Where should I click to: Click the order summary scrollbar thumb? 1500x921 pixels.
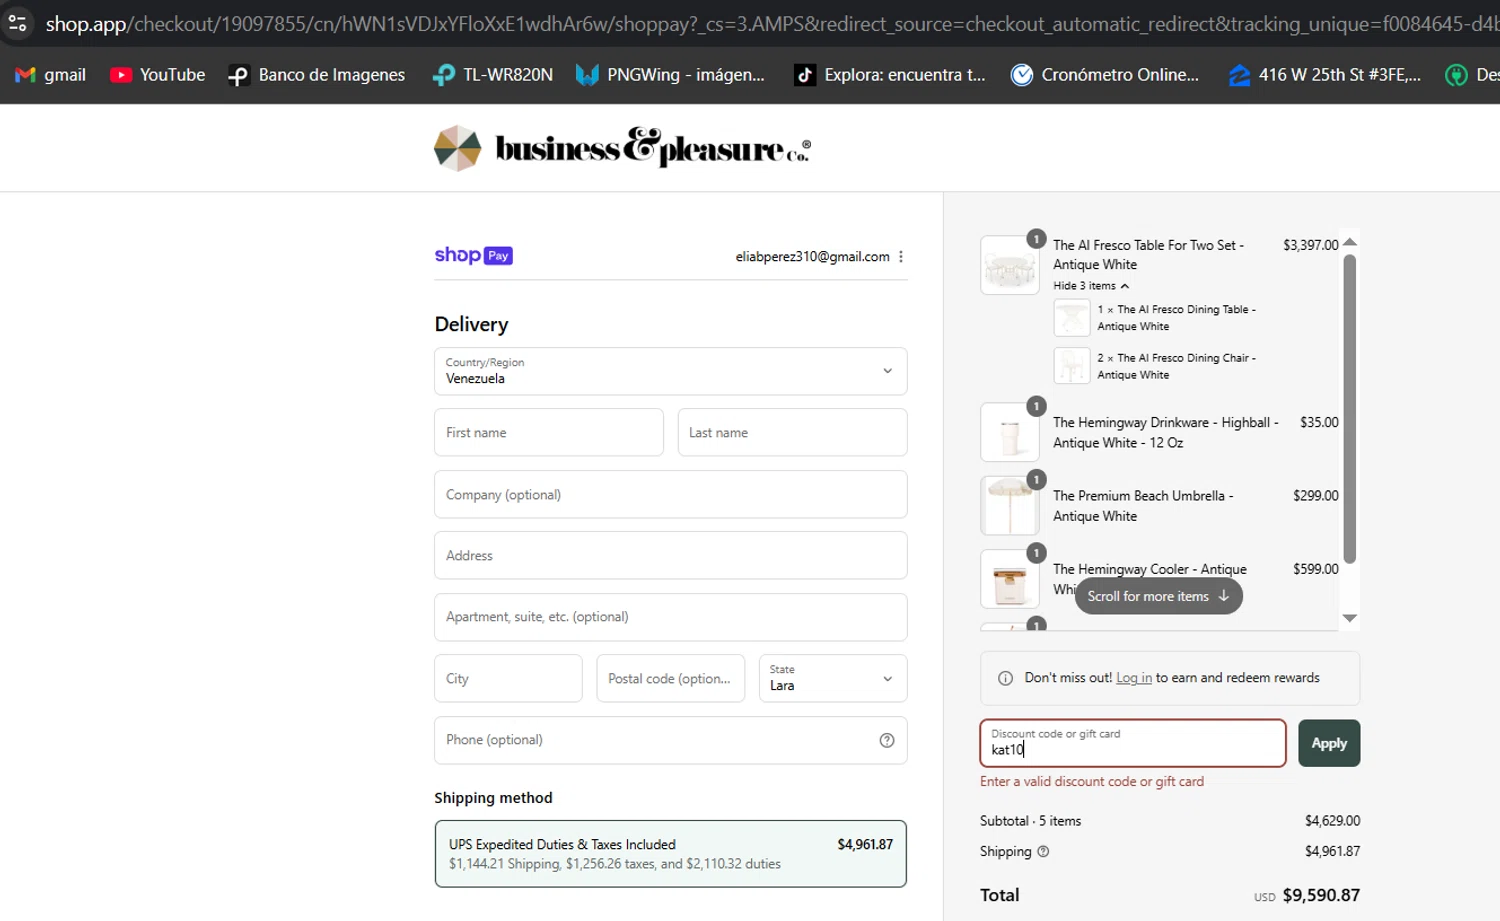click(1349, 408)
